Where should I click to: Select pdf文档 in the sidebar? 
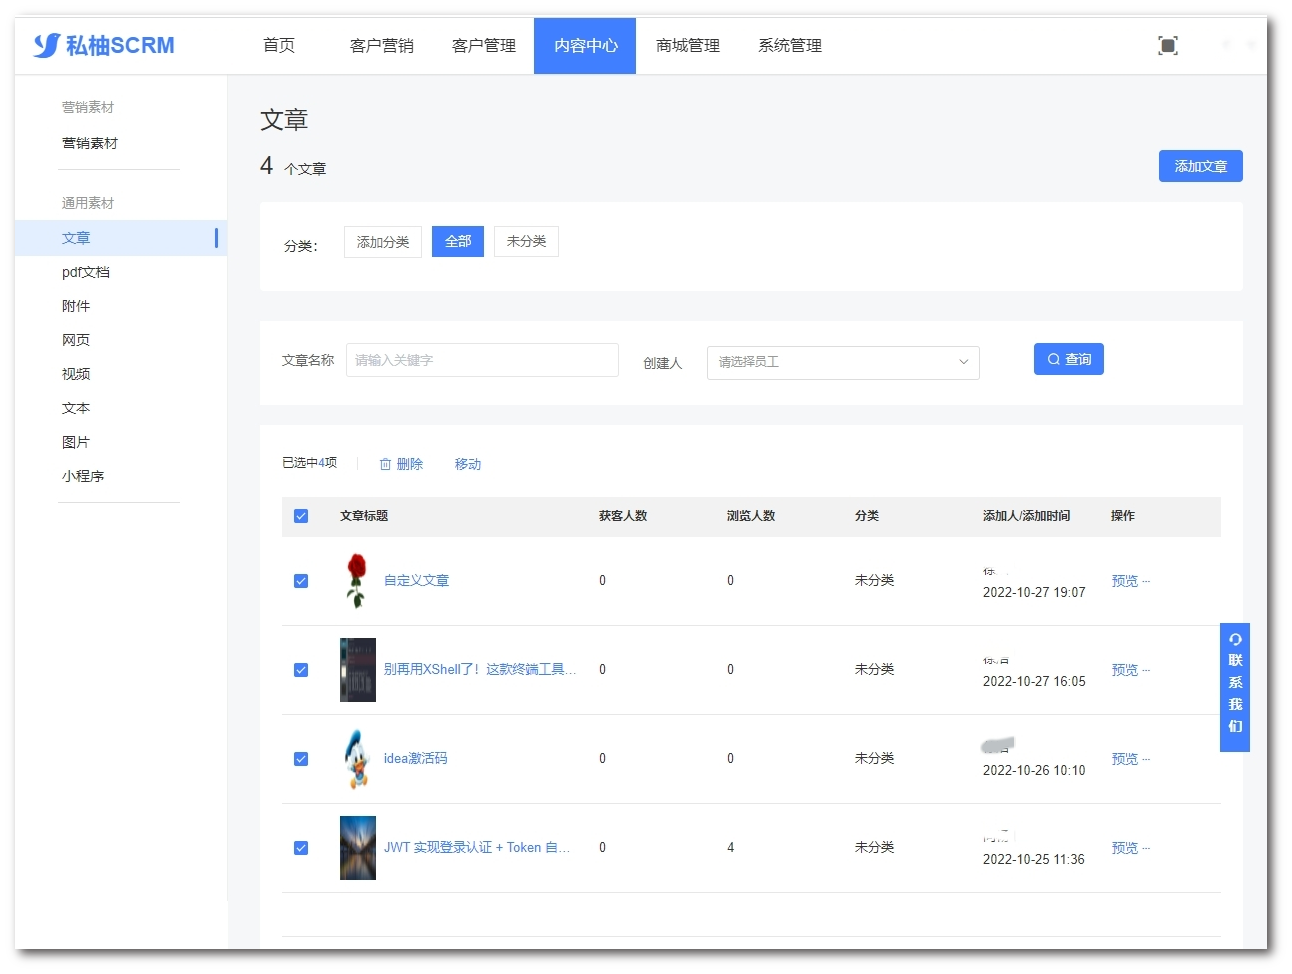pos(86,272)
